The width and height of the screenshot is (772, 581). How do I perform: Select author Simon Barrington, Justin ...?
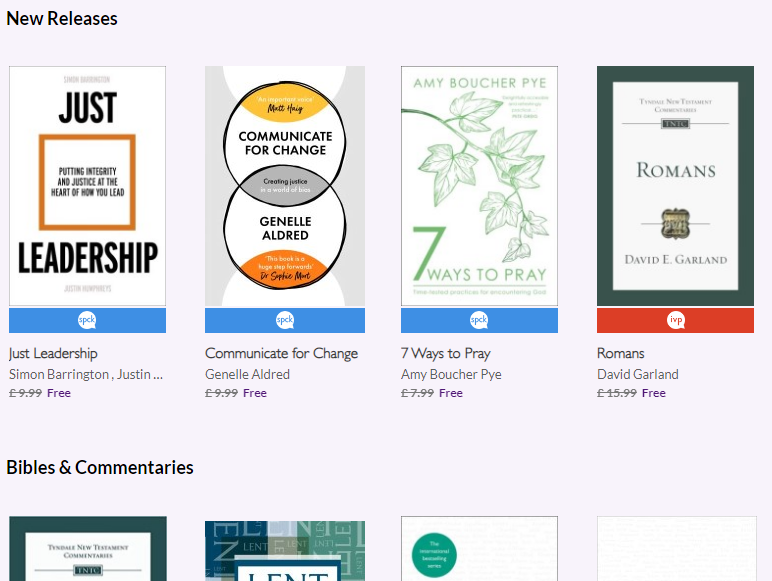[x=86, y=375]
